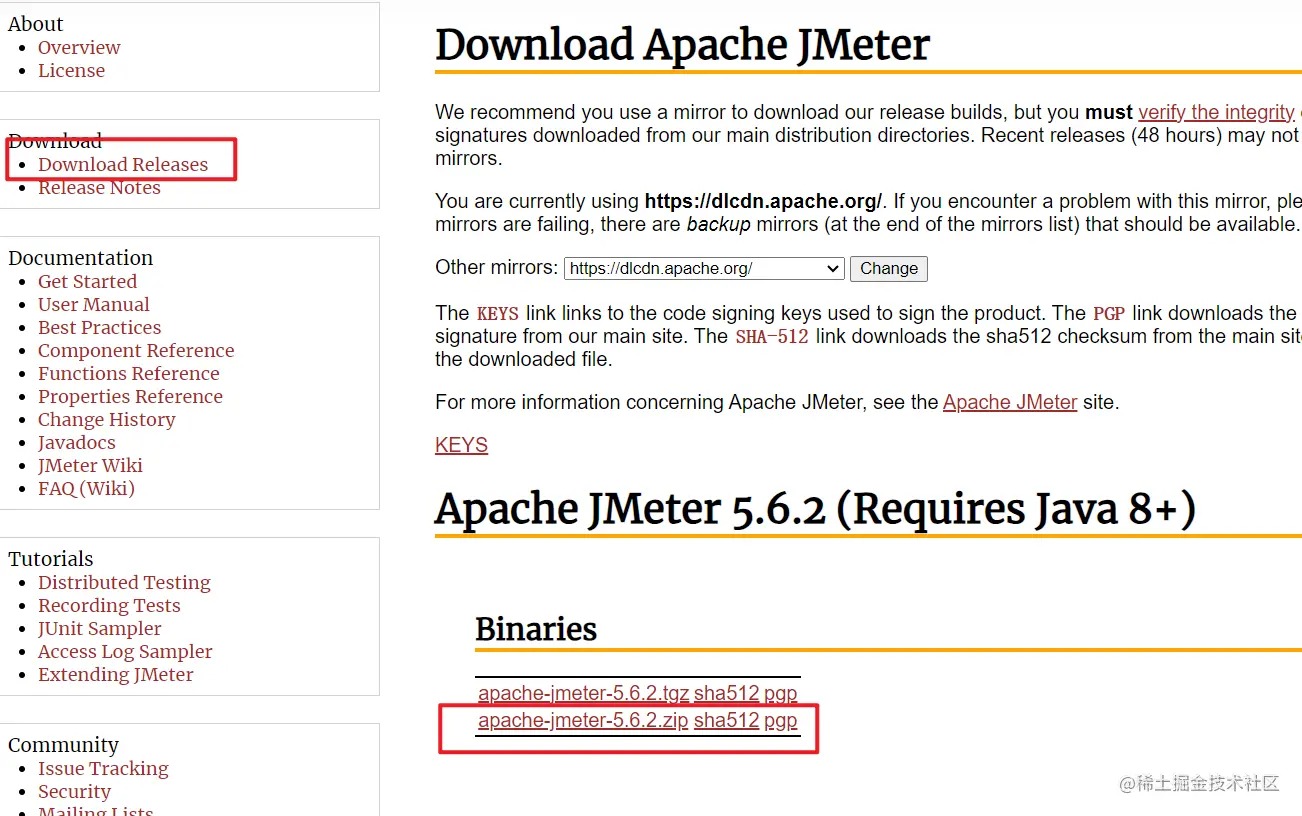Open Access Log Sampler tutorial
Viewport: 1302px width, 816px height.
[x=125, y=652]
